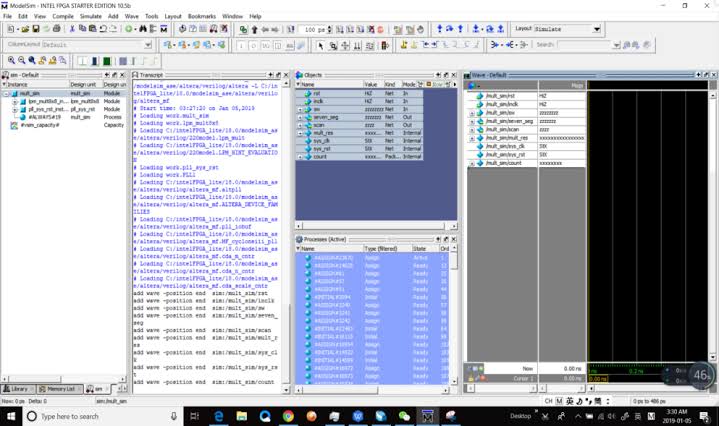Click the 0.00 ns cursor marker in Wave
The image size is (719, 426).
[x=597, y=379]
